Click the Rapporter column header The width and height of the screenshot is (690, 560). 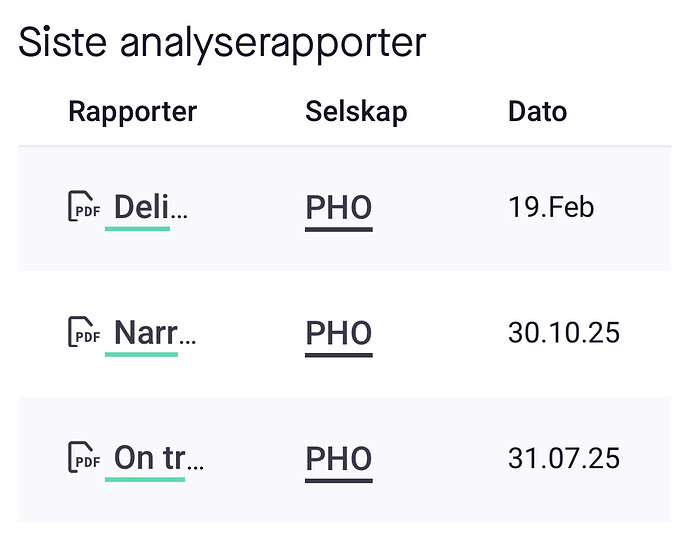pyautogui.click(x=132, y=111)
